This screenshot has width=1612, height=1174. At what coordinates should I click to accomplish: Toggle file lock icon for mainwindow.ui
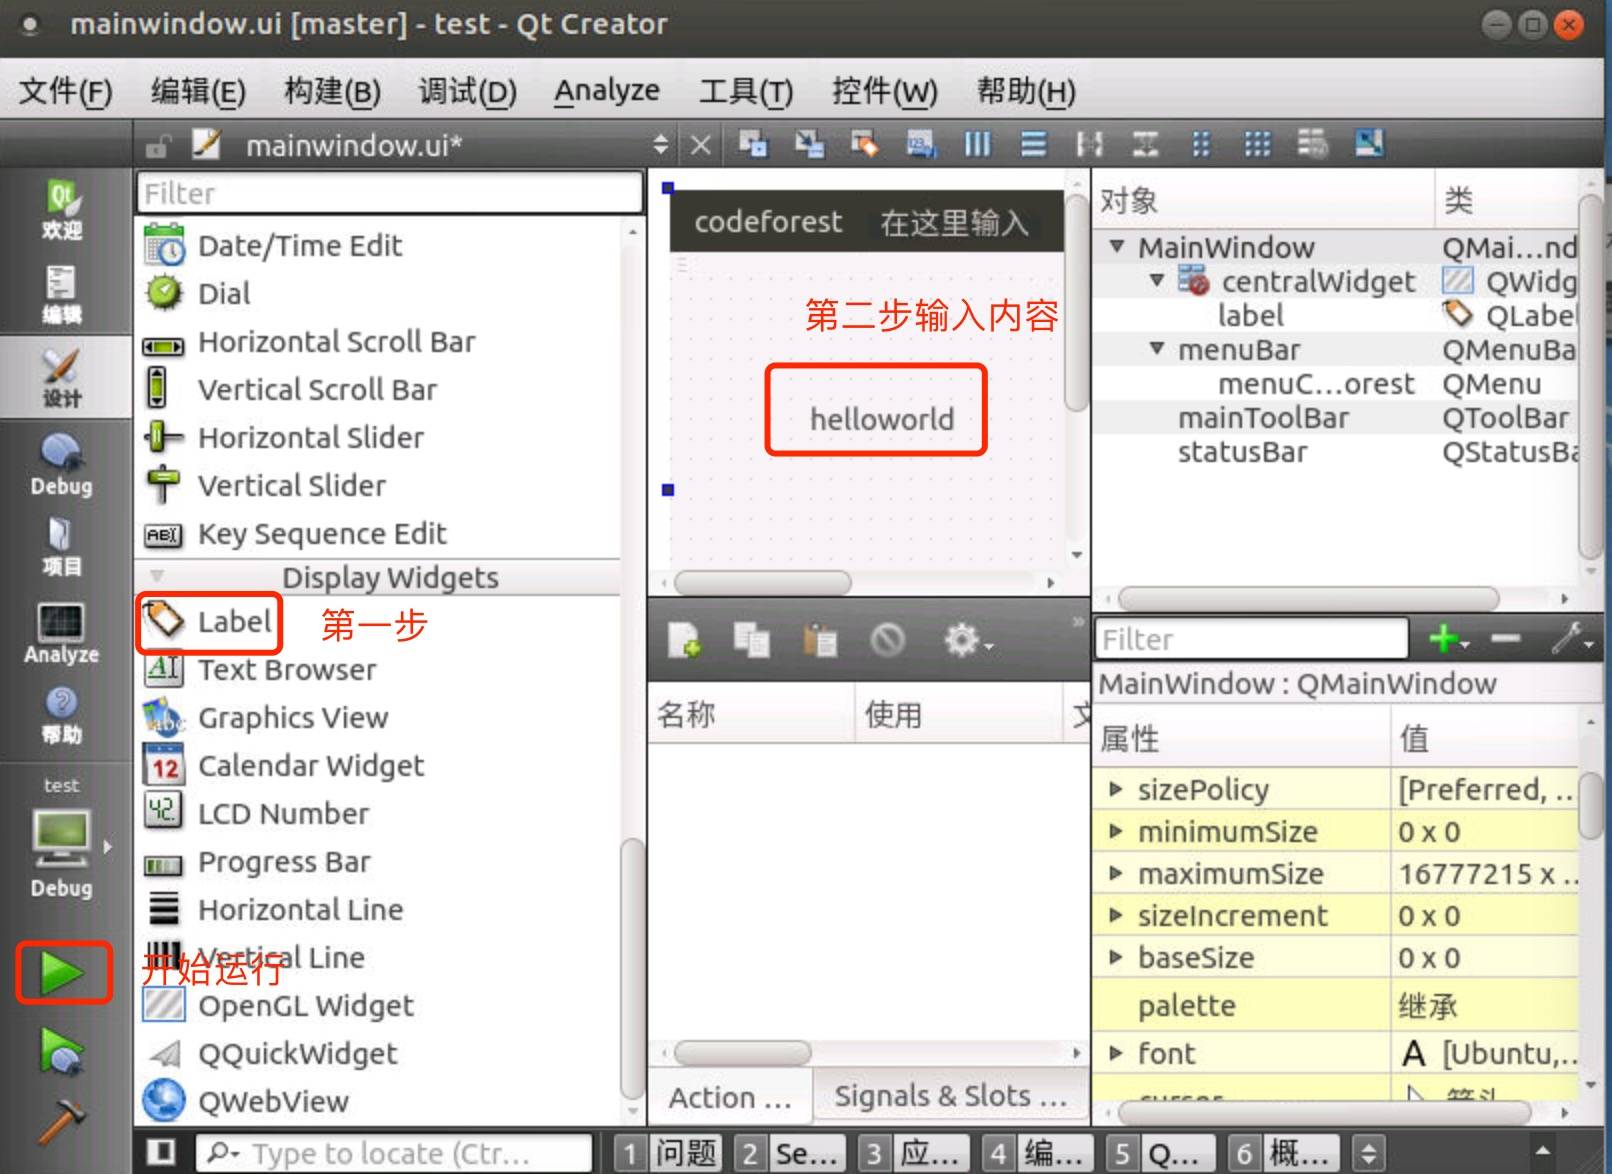158,146
